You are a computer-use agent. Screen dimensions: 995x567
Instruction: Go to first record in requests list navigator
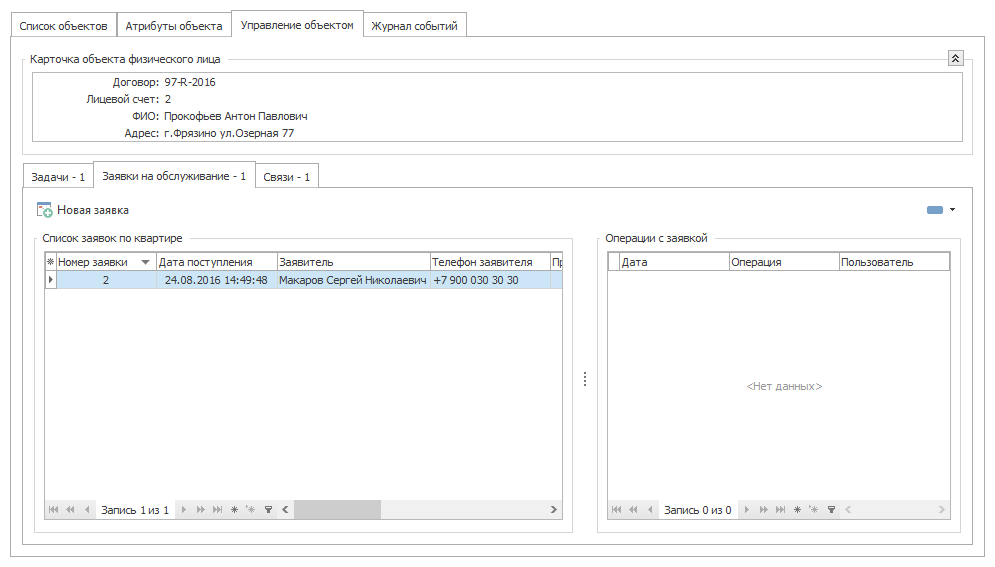point(53,509)
